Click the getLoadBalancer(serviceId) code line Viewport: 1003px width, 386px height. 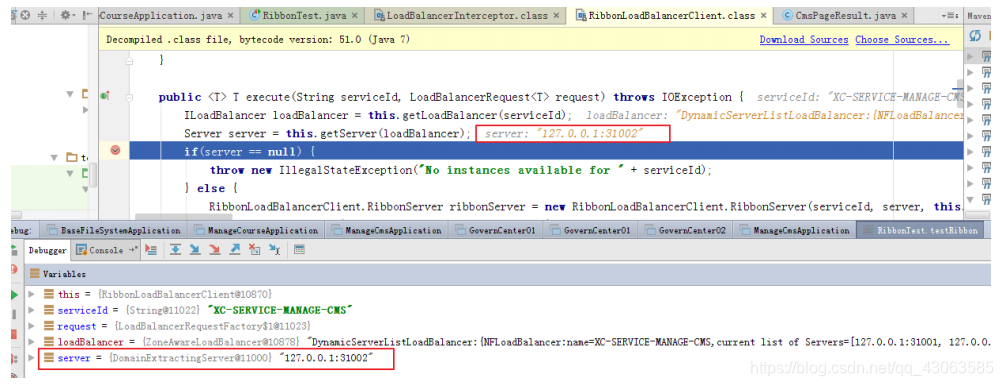point(378,116)
